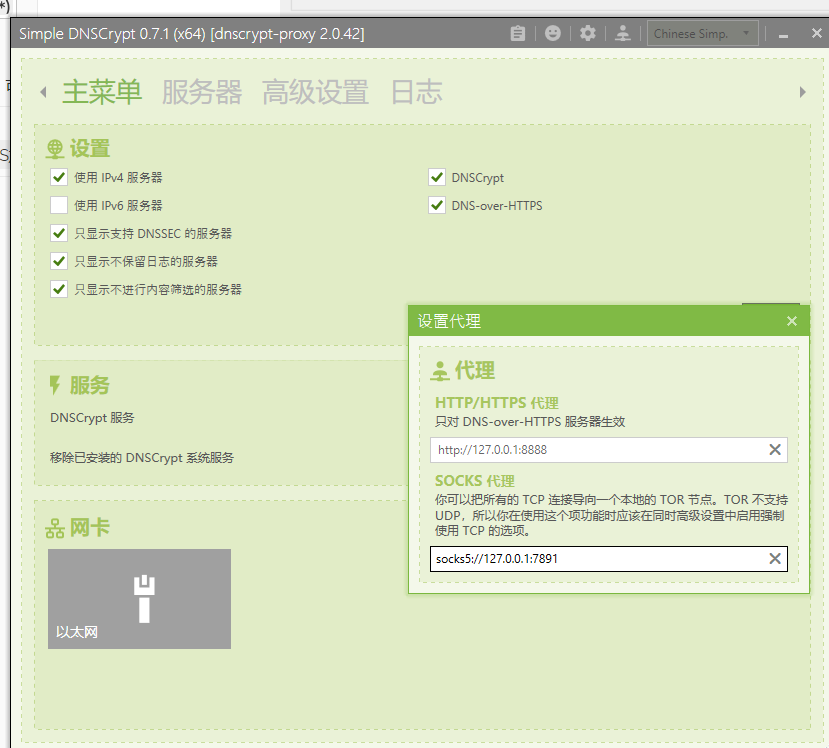Select the 以太网 network card tile

click(x=140, y=599)
